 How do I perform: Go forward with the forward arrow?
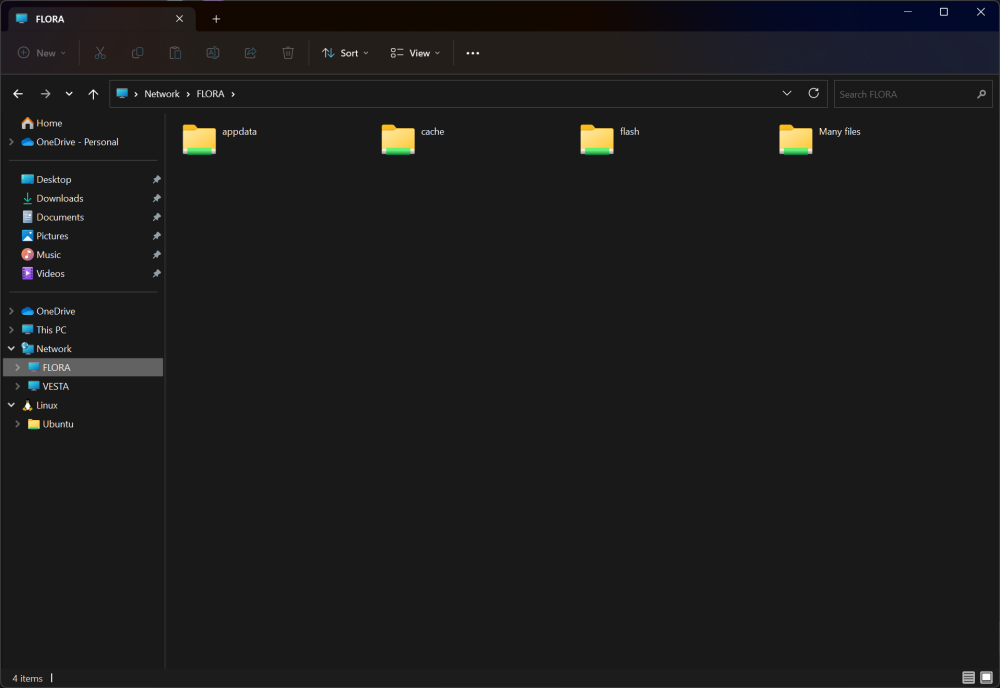coord(45,94)
